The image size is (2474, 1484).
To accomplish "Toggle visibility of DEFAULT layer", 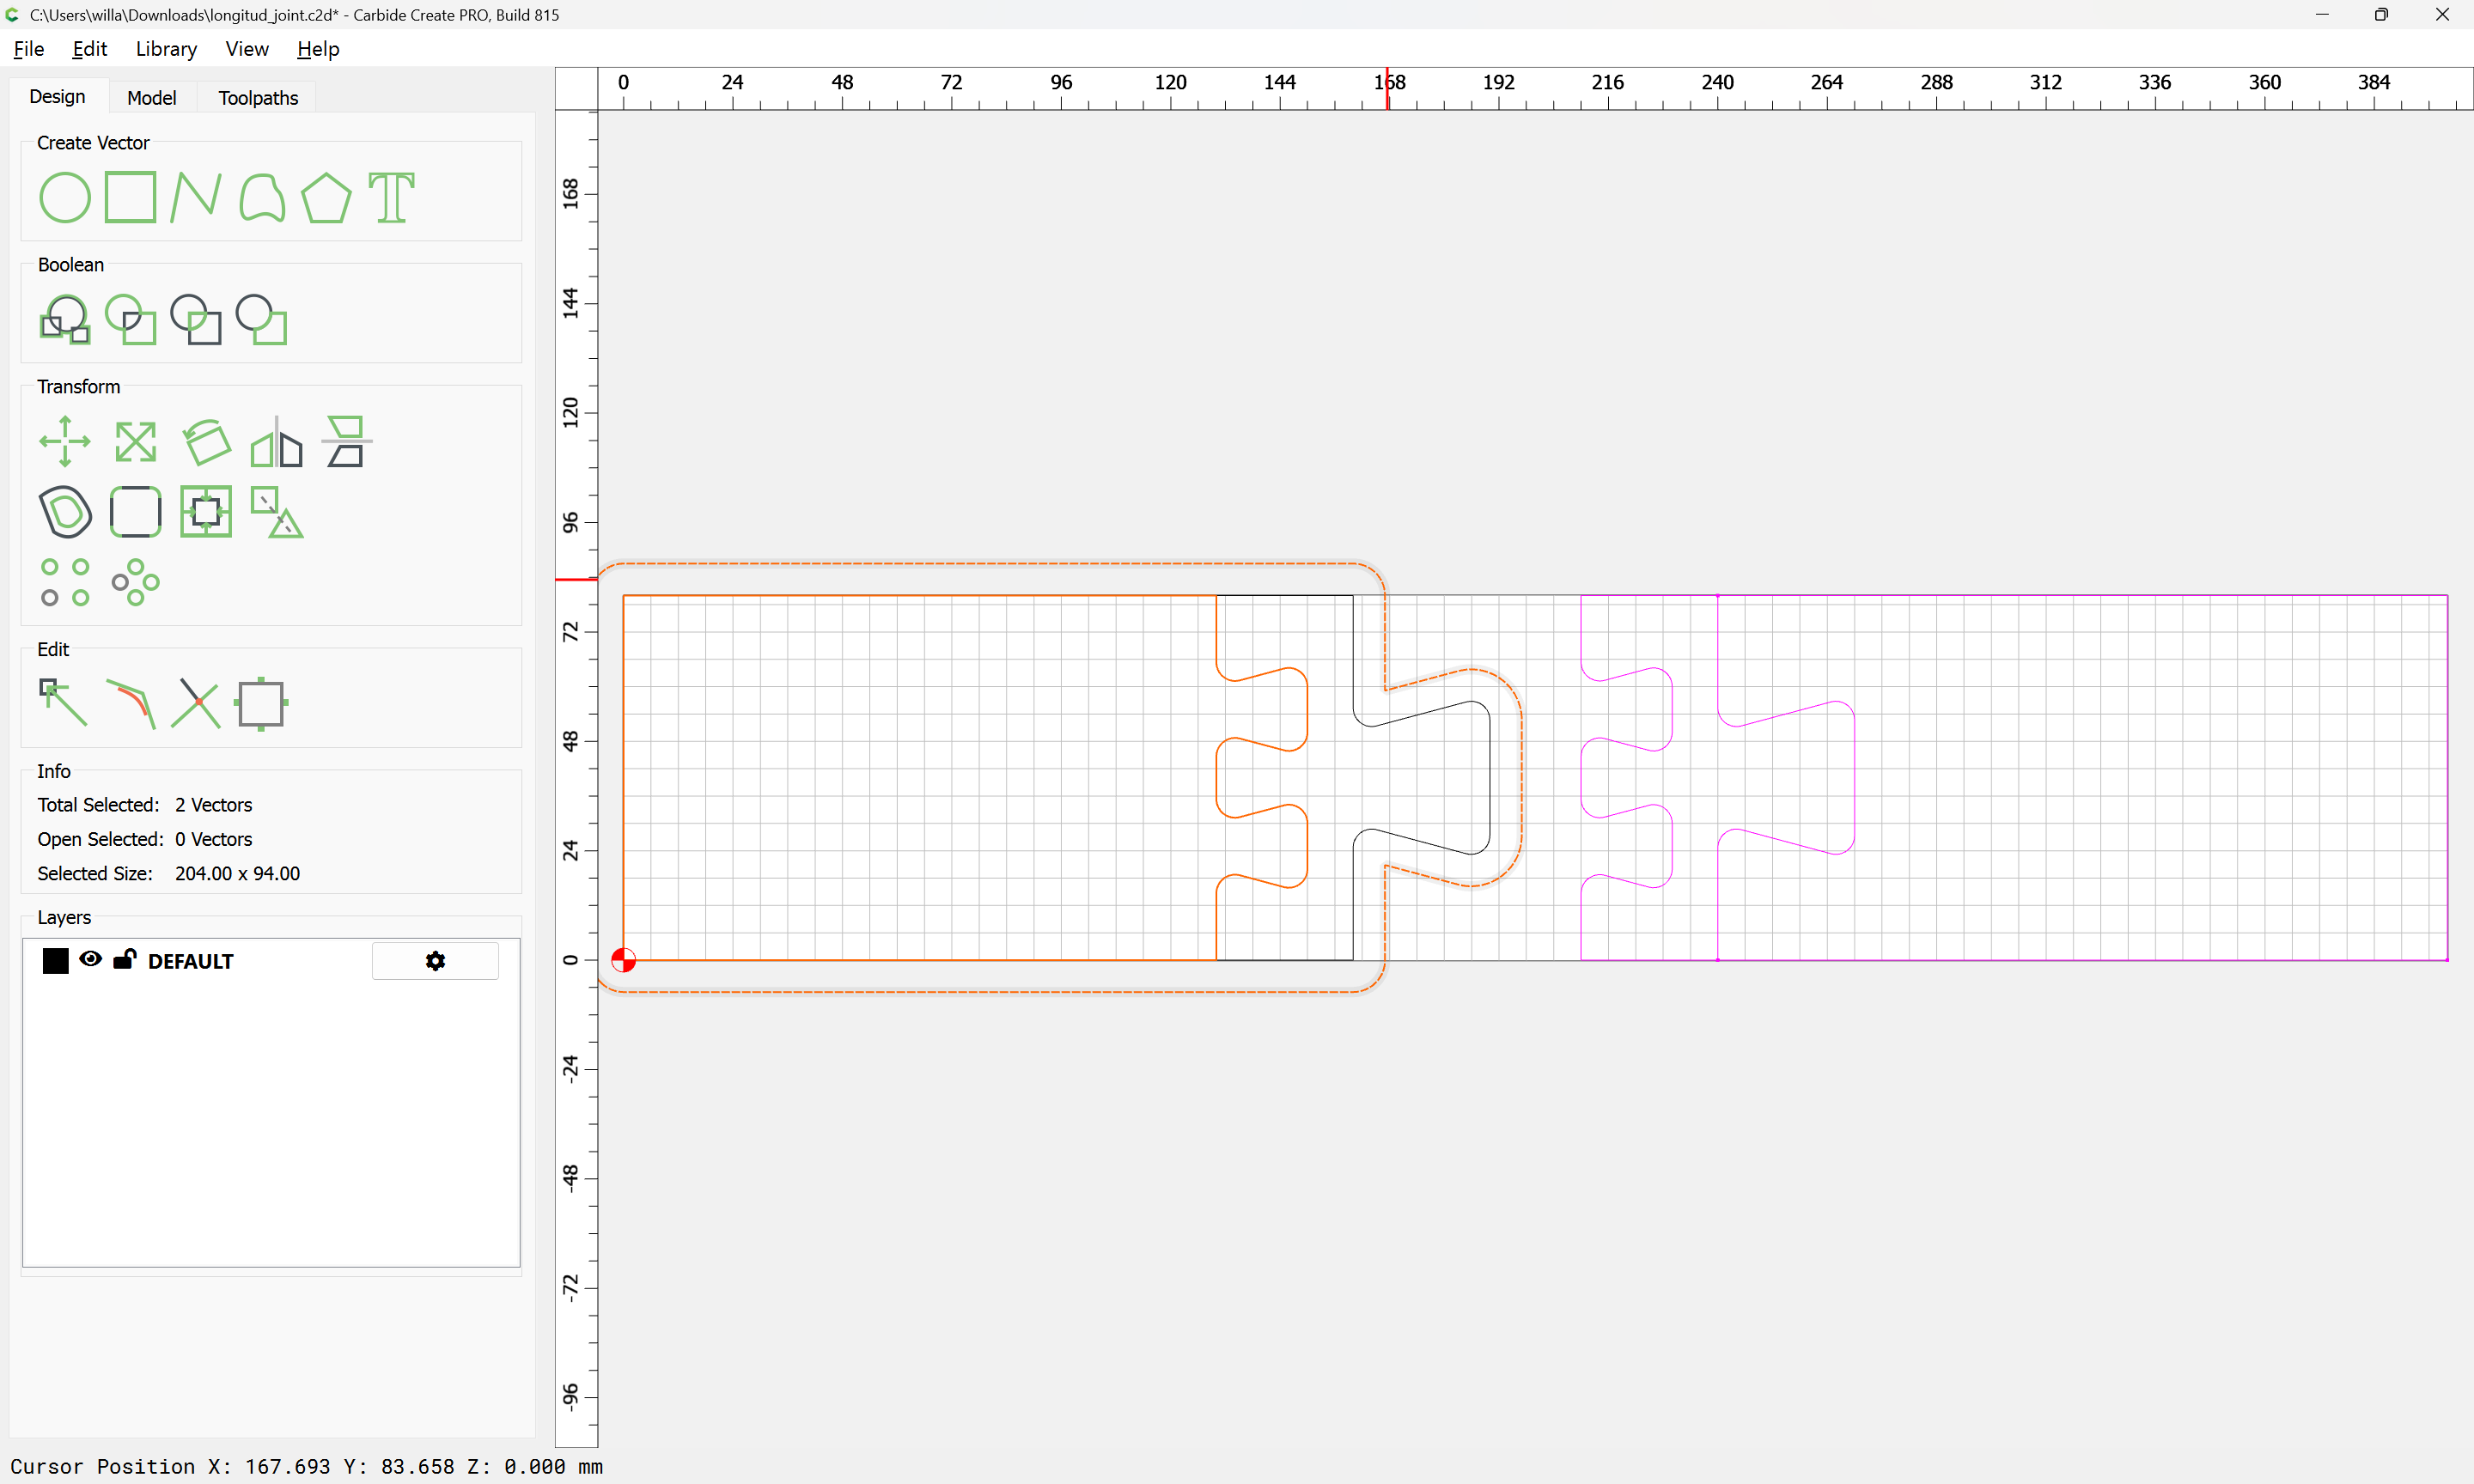I will (x=90, y=959).
